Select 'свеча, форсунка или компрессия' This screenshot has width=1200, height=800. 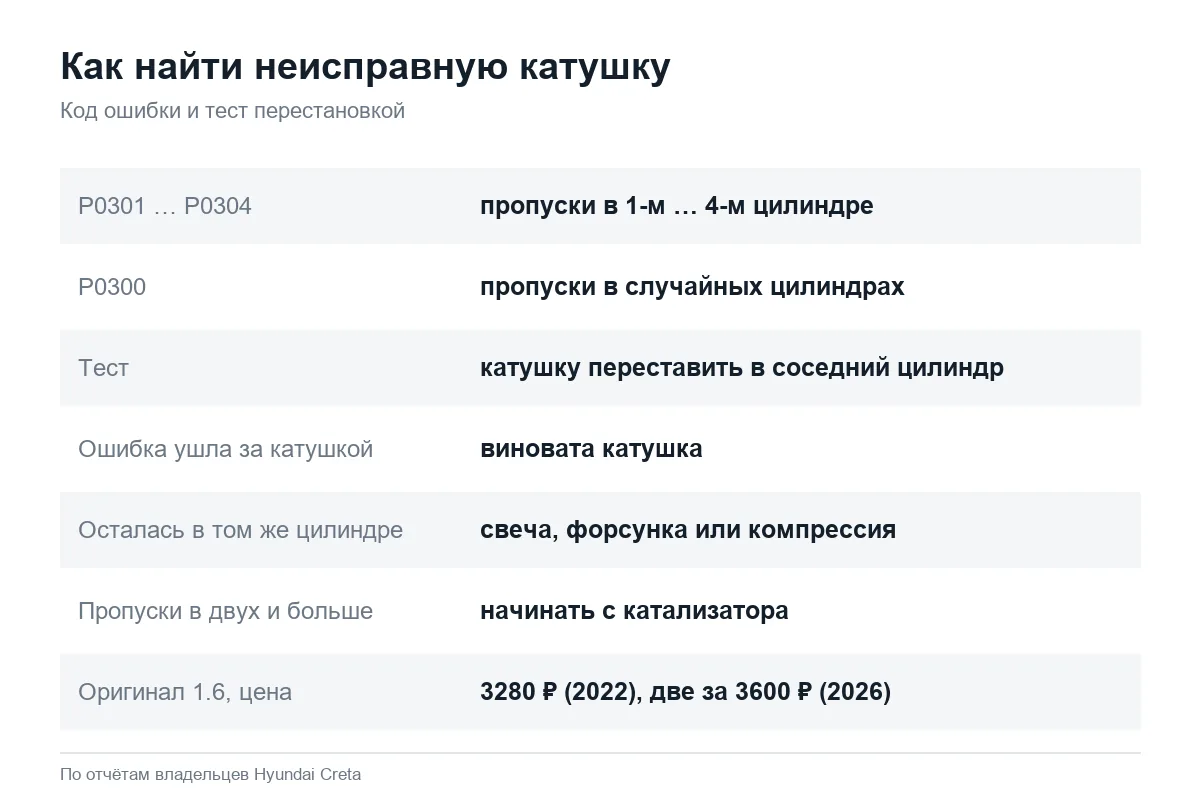point(688,530)
